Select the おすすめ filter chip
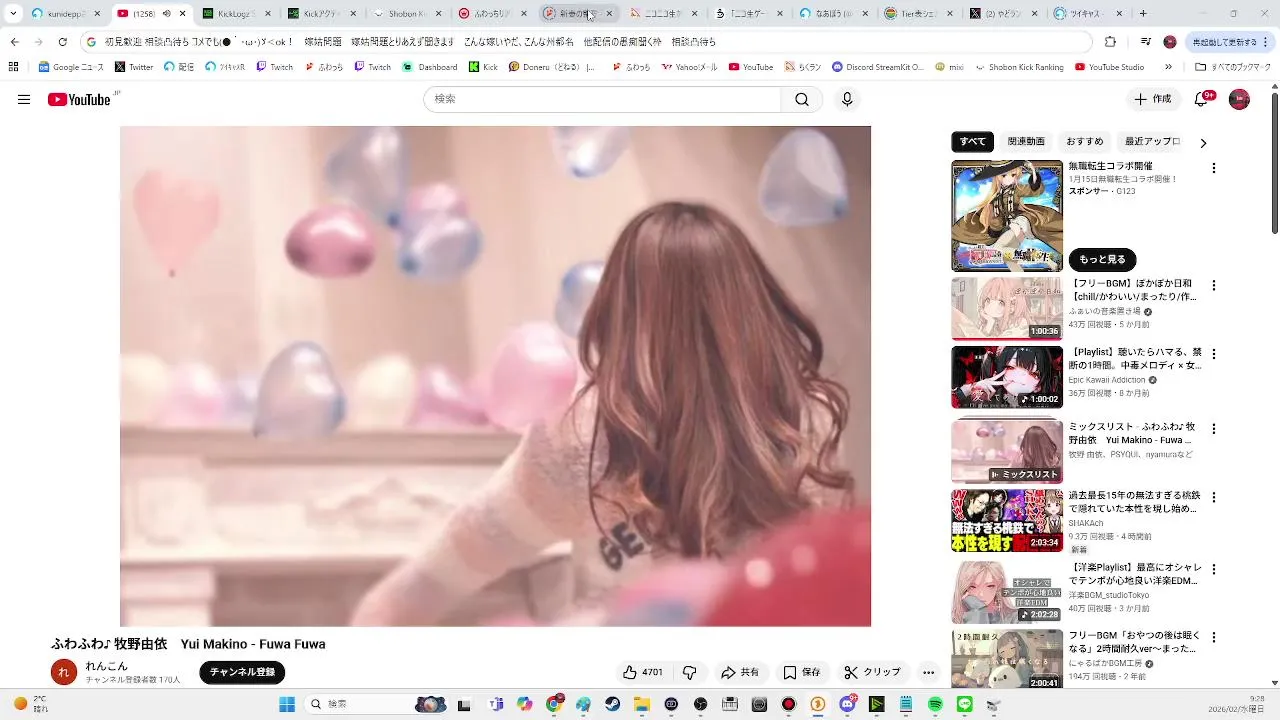1280x720 pixels. tap(1085, 142)
